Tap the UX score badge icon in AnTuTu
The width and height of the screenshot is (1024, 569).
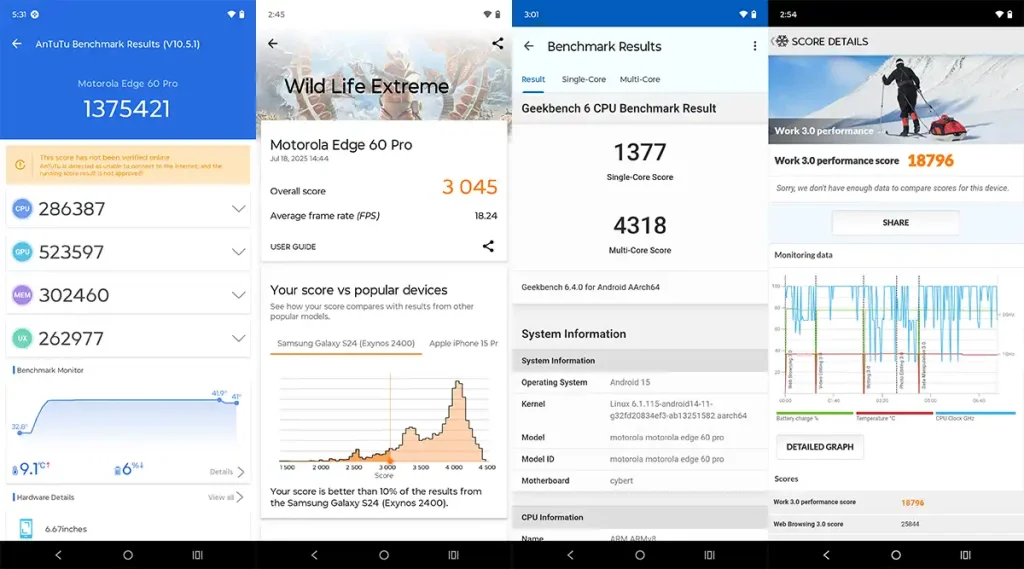tap(22, 338)
